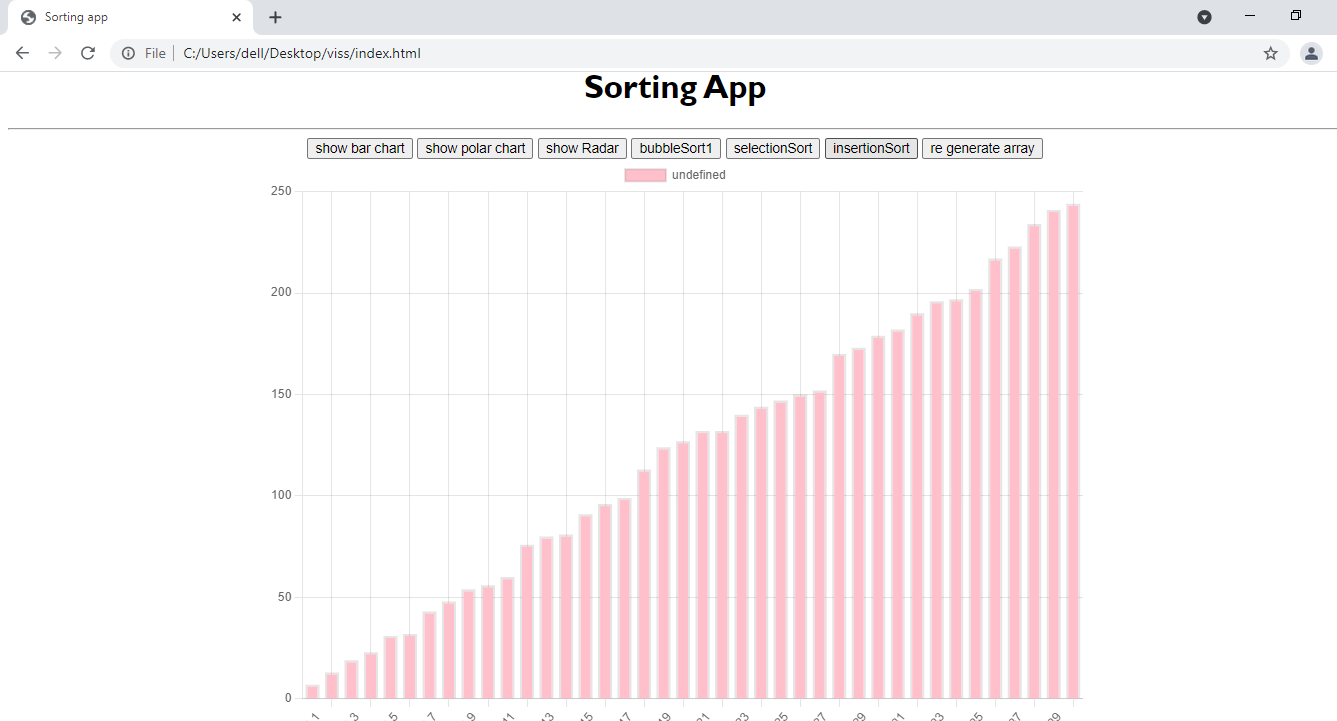Run selectionSort
1337x721 pixels.
click(773, 148)
